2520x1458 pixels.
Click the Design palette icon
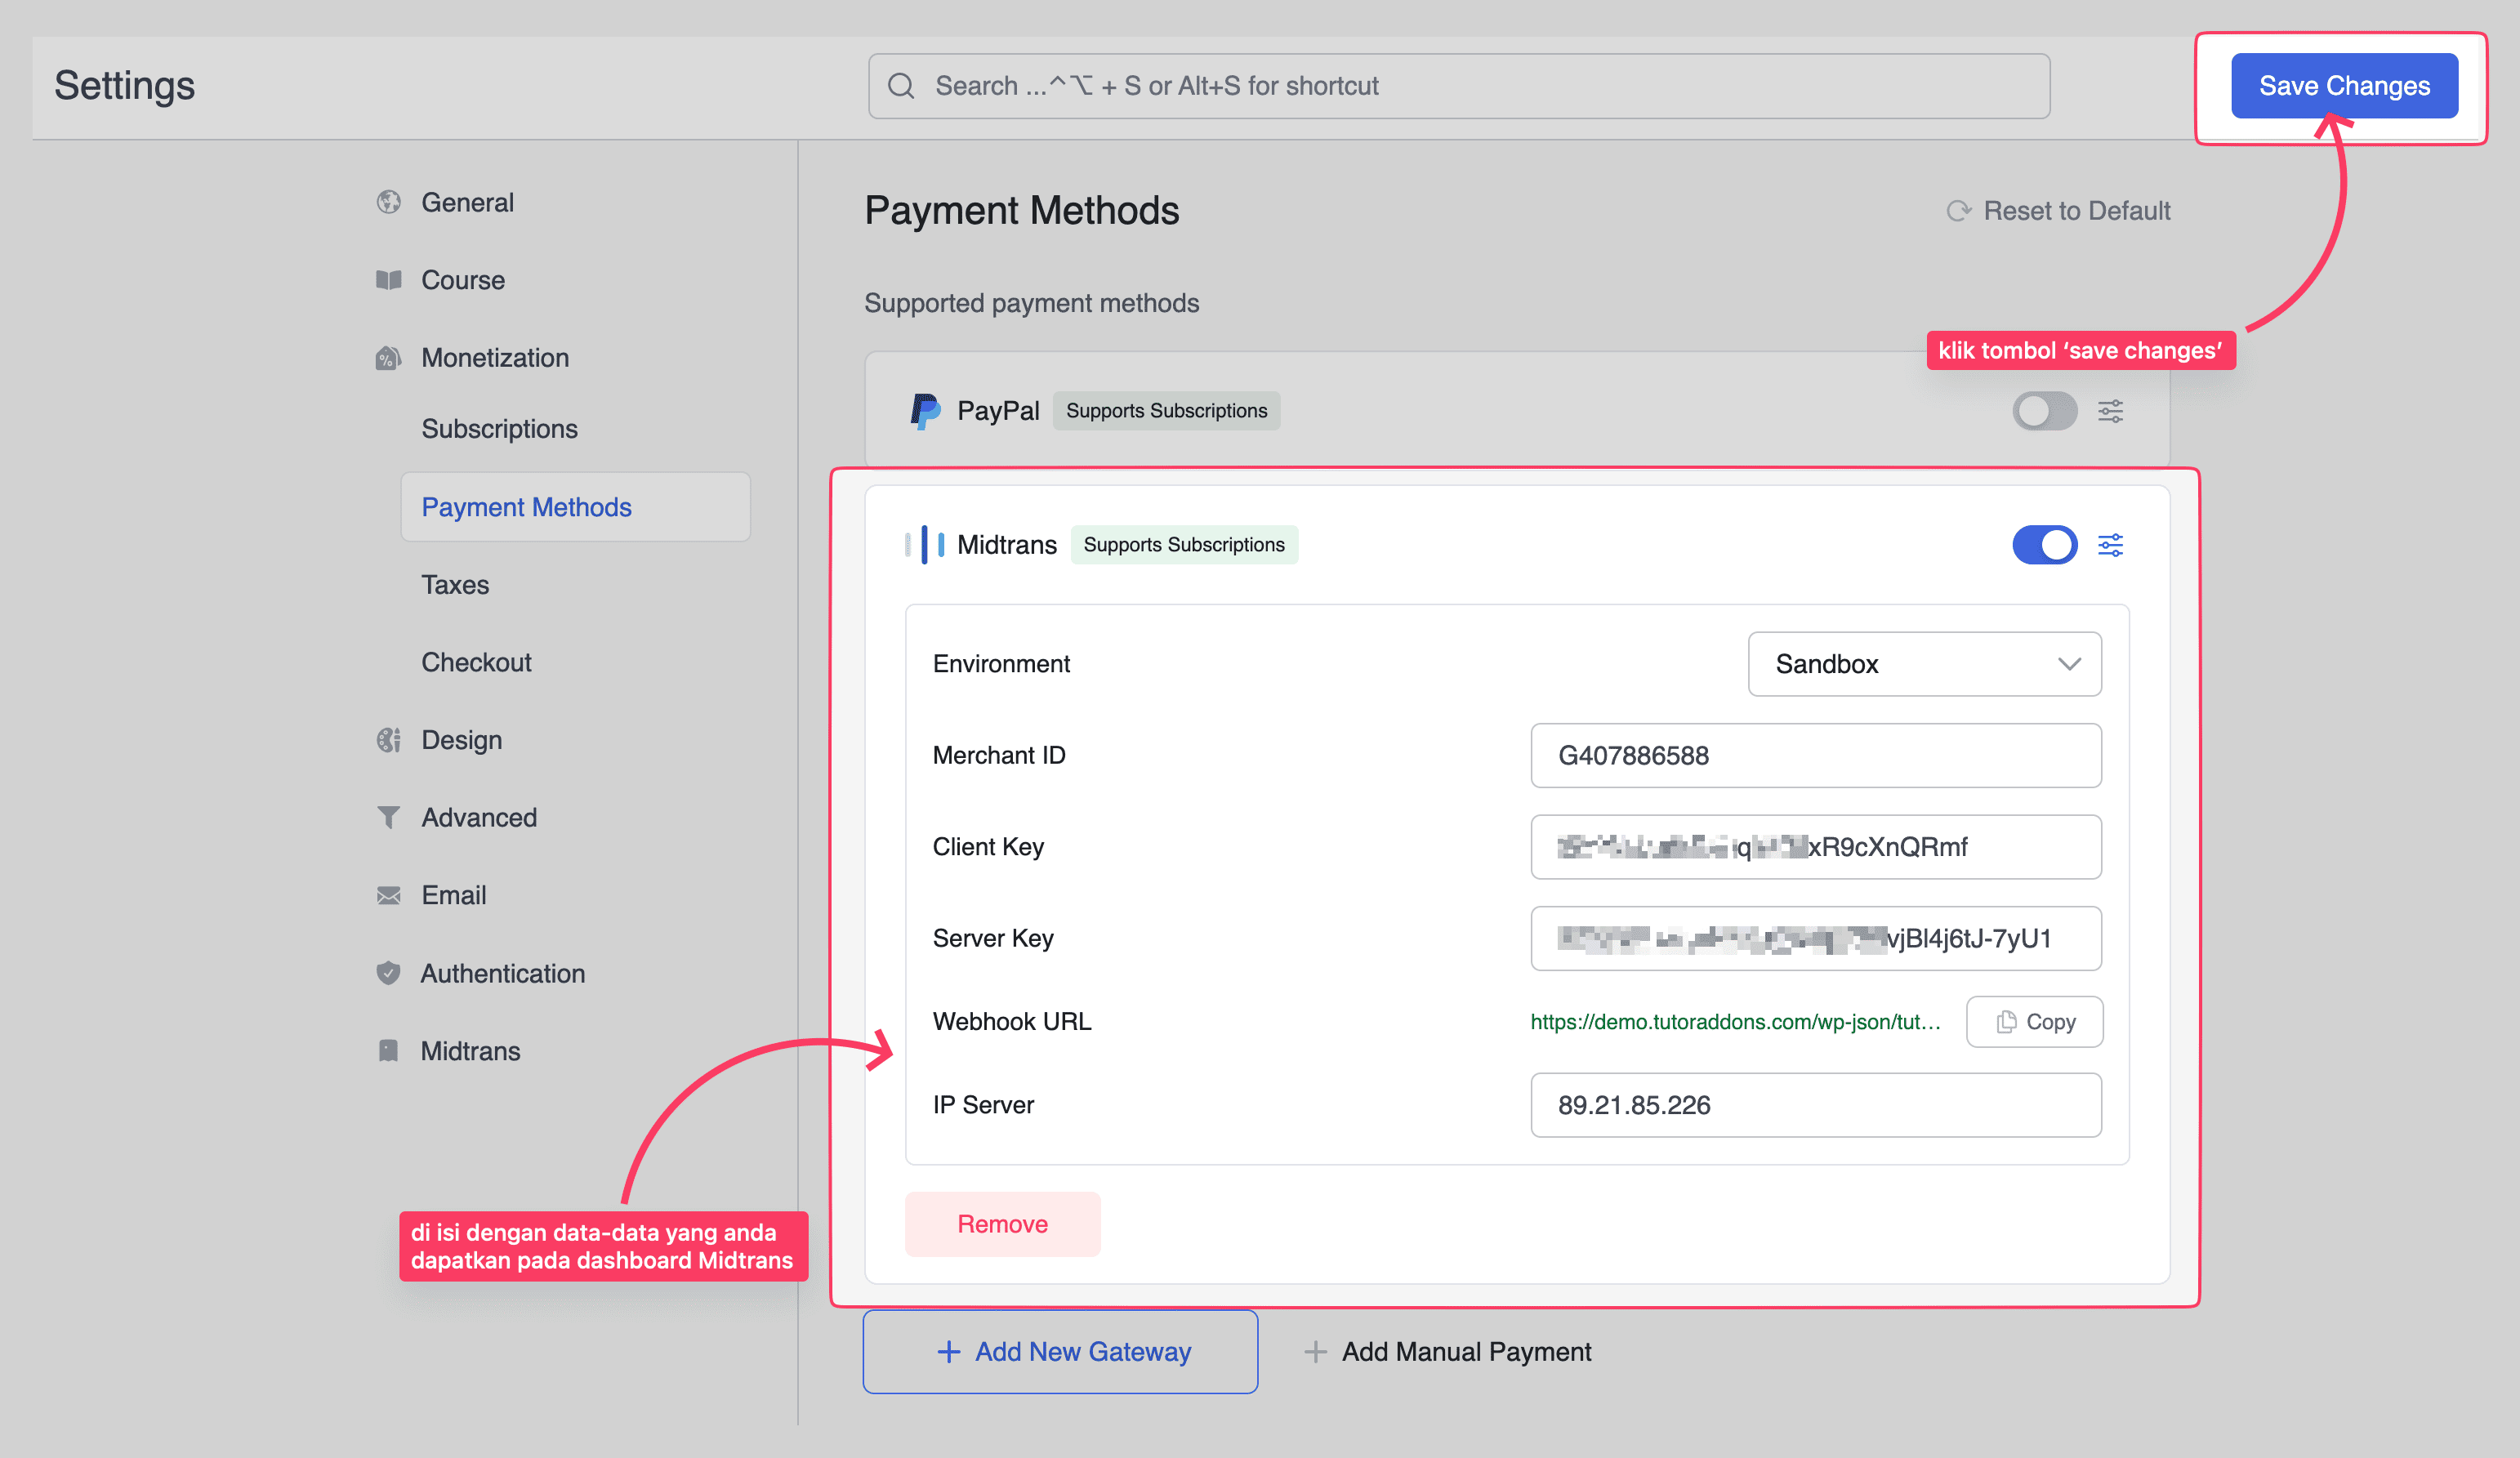388,740
